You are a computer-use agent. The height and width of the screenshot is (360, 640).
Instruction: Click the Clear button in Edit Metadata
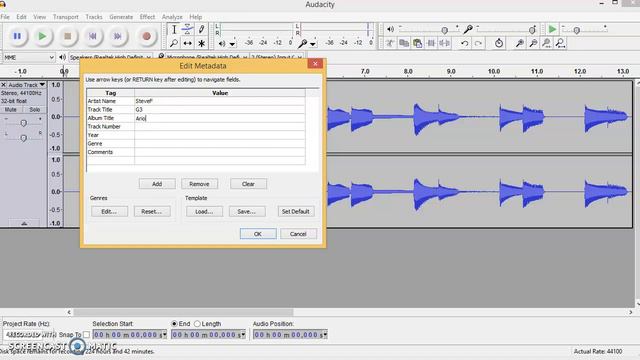pyautogui.click(x=248, y=184)
